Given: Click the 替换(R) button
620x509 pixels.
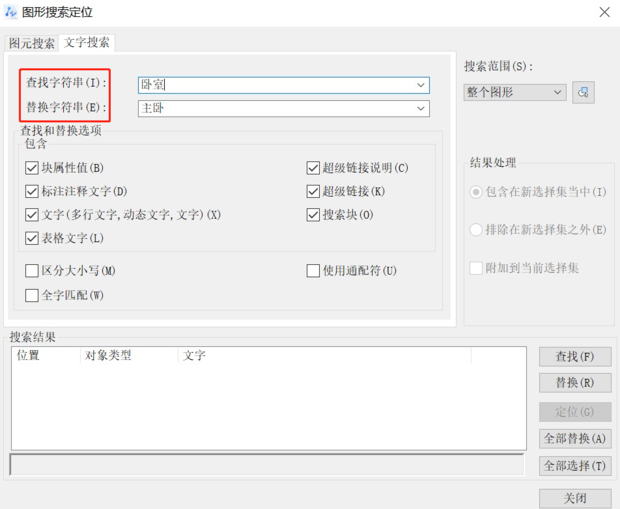Looking at the screenshot, I should 575,383.
